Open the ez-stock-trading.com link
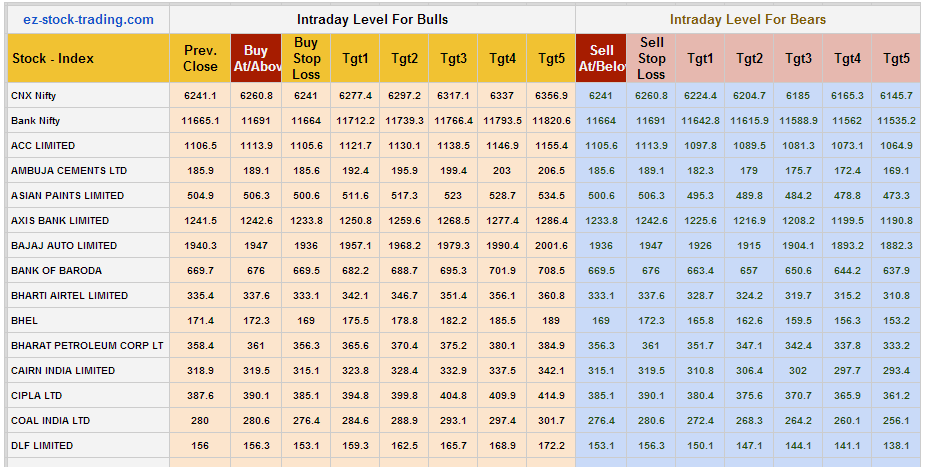Screen dimensions: 925x470 [88, 19]
